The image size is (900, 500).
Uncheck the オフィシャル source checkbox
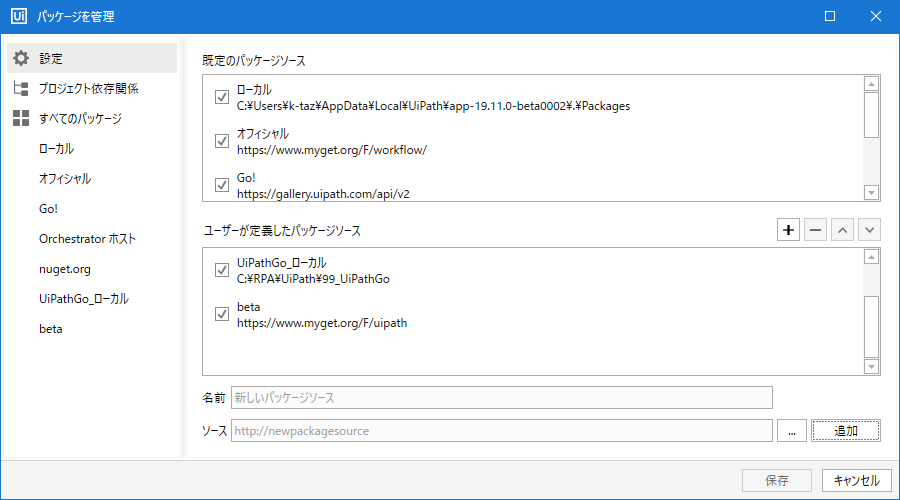pyautogui.click(x=222, y=141)
